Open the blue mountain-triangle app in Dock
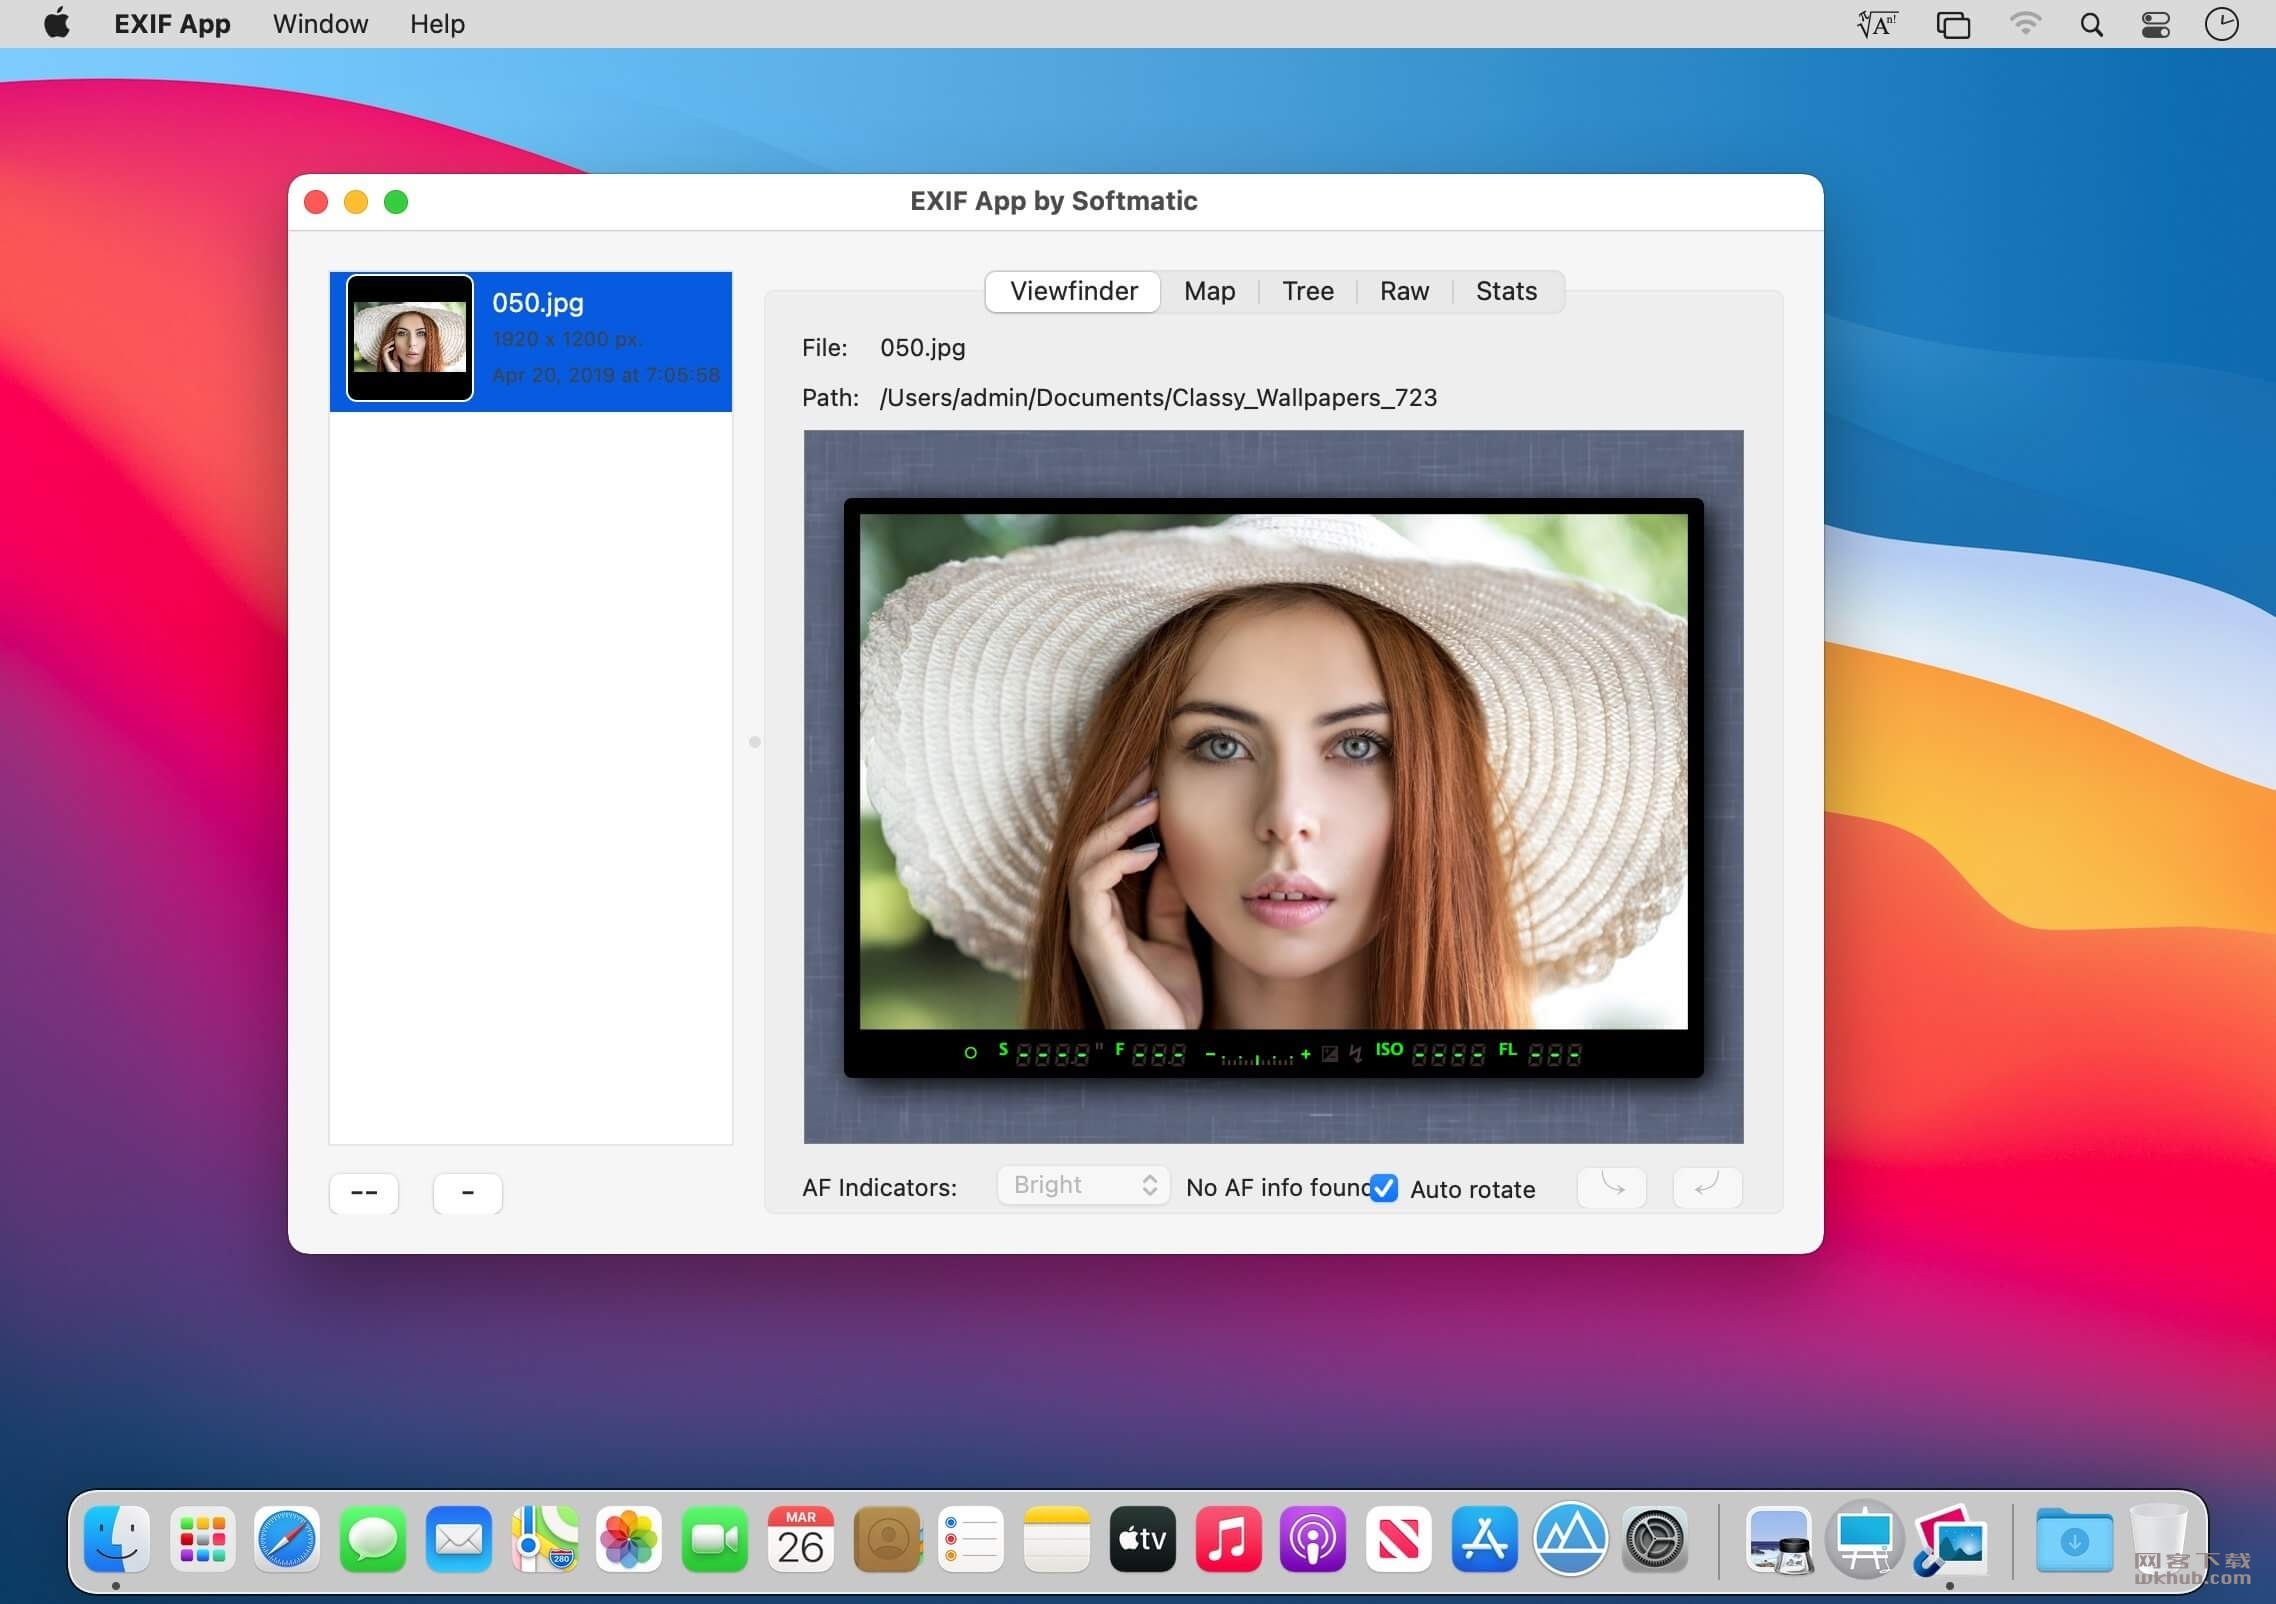2276x1604 pixels. tap(1570, 1539)
